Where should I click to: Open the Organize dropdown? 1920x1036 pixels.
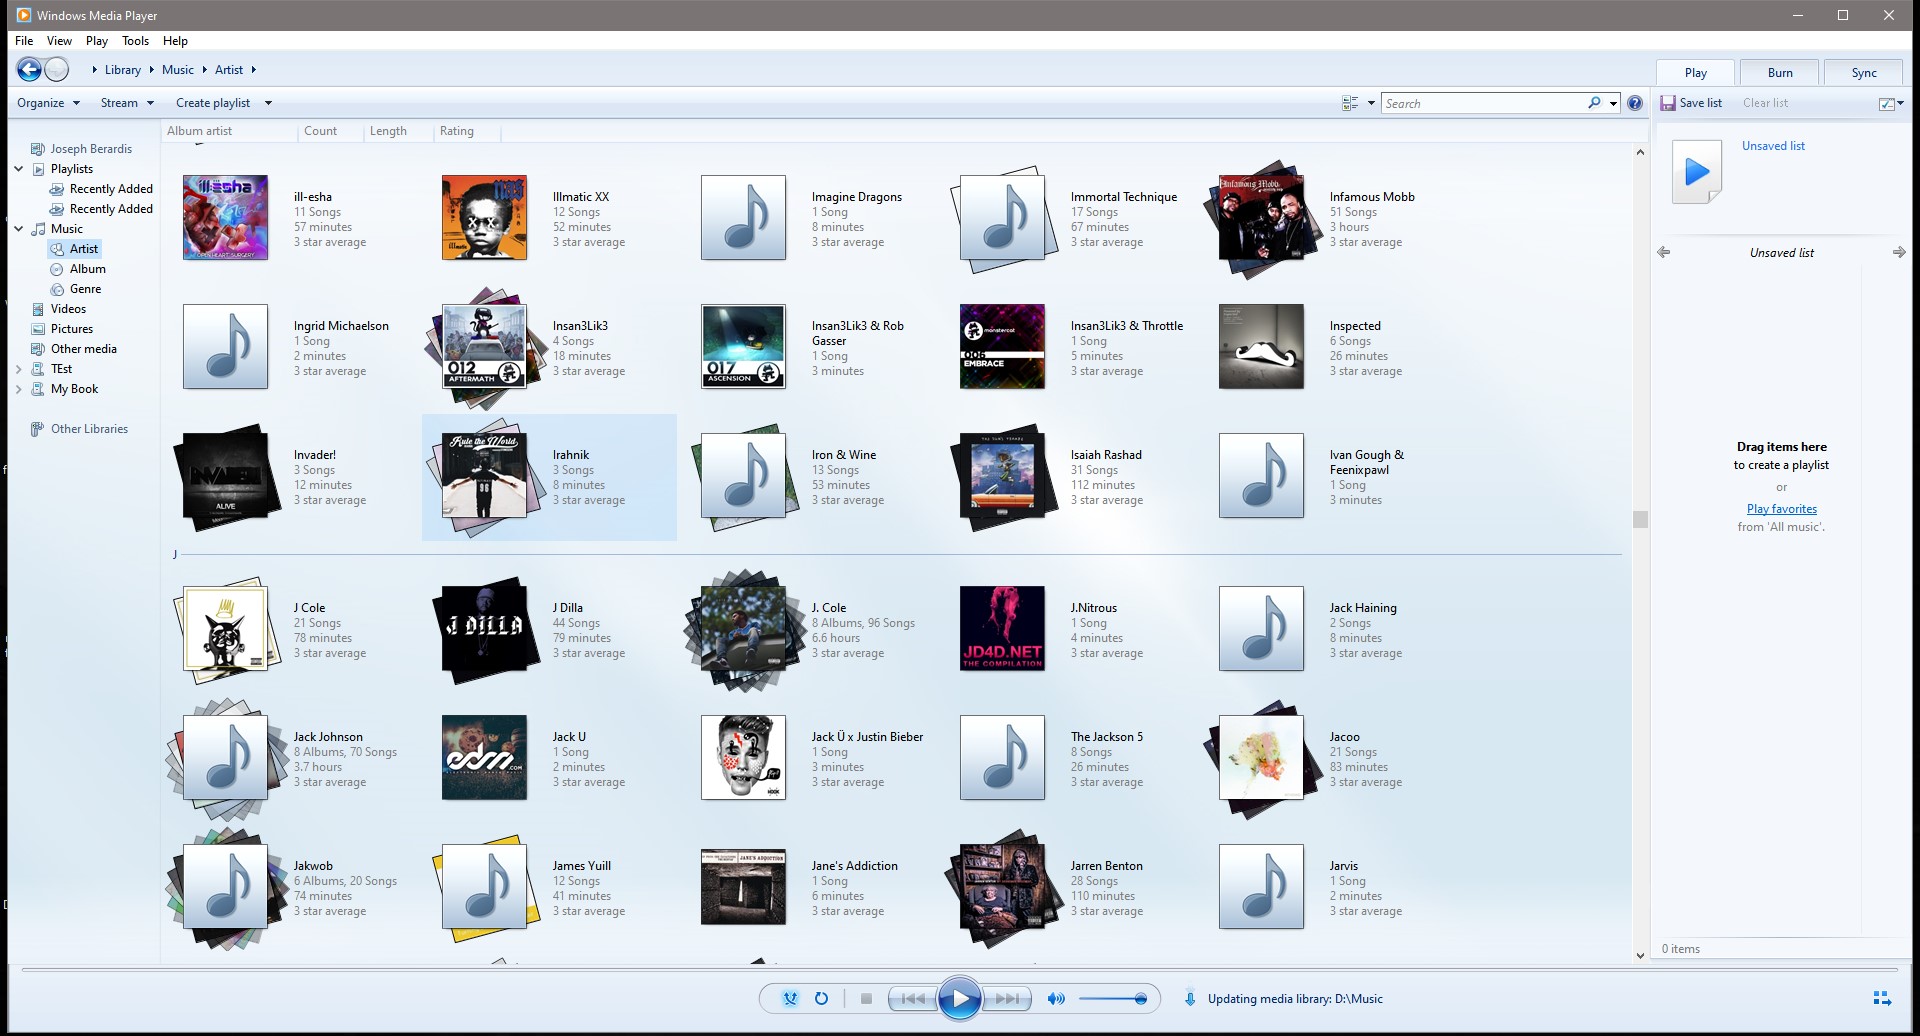point(48,103)
